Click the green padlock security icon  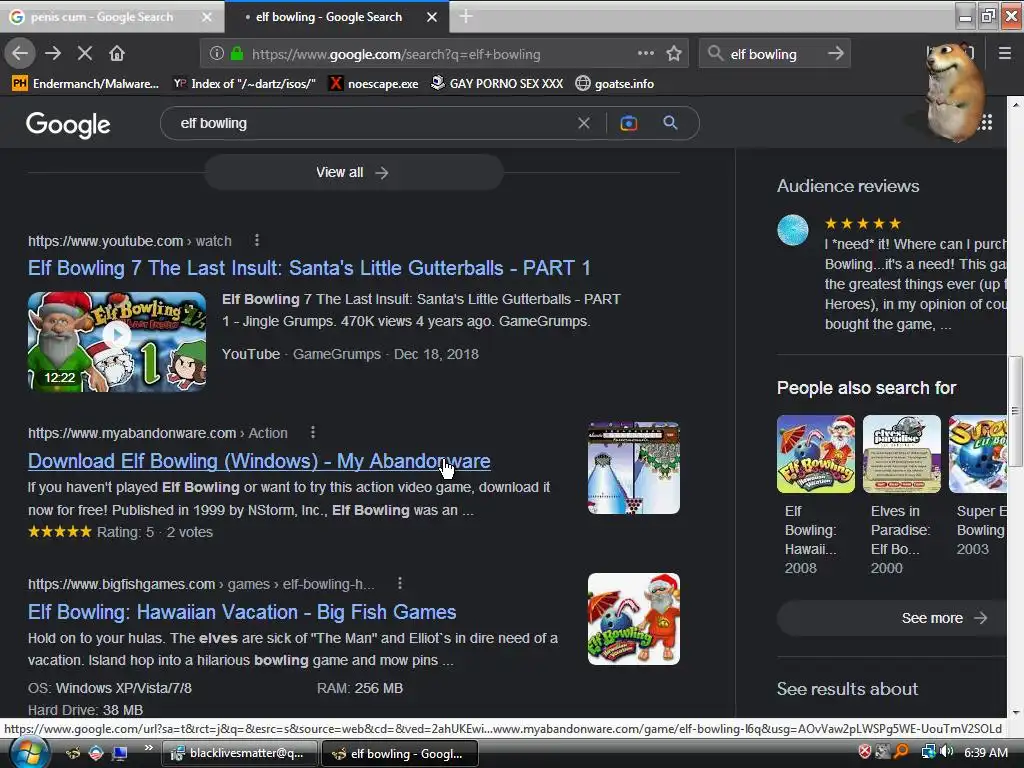point(237,54)
